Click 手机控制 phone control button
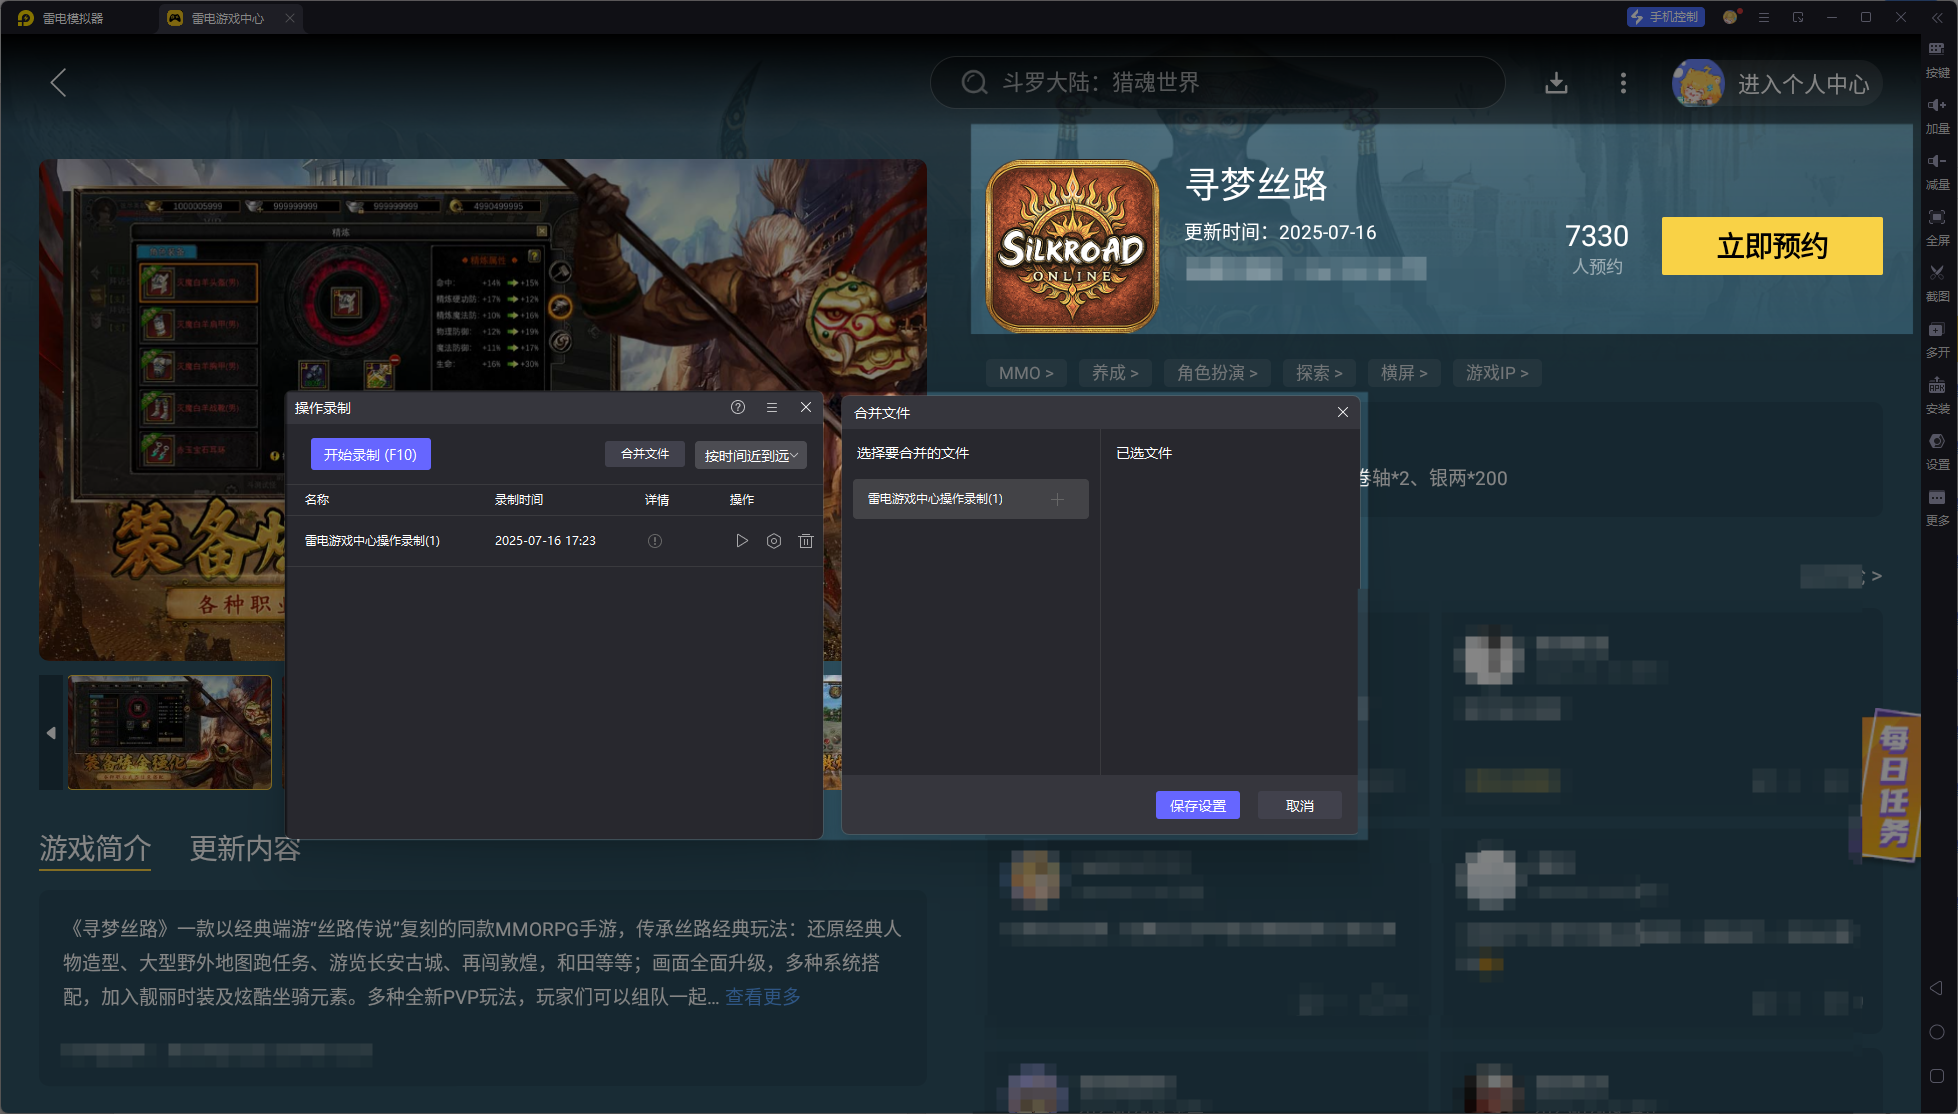This screenshot has width=1958, height=1114. [1665, 17]
